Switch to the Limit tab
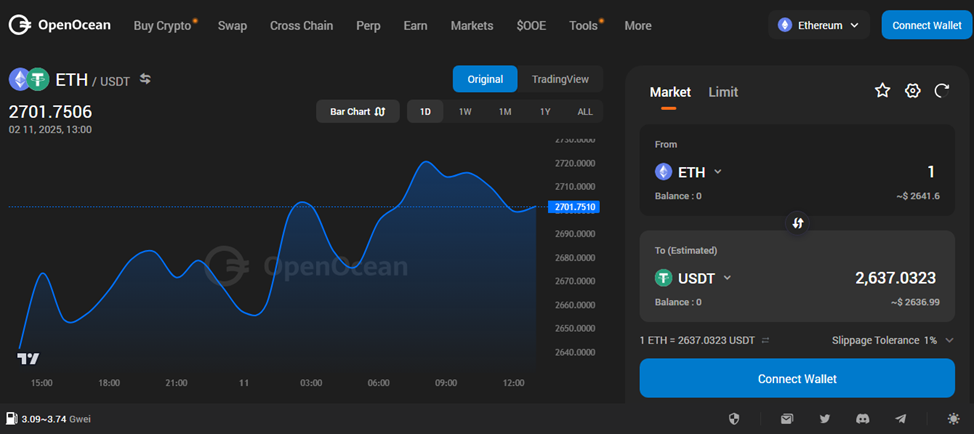This screenshot has height=434, width=974. (723, 93)
